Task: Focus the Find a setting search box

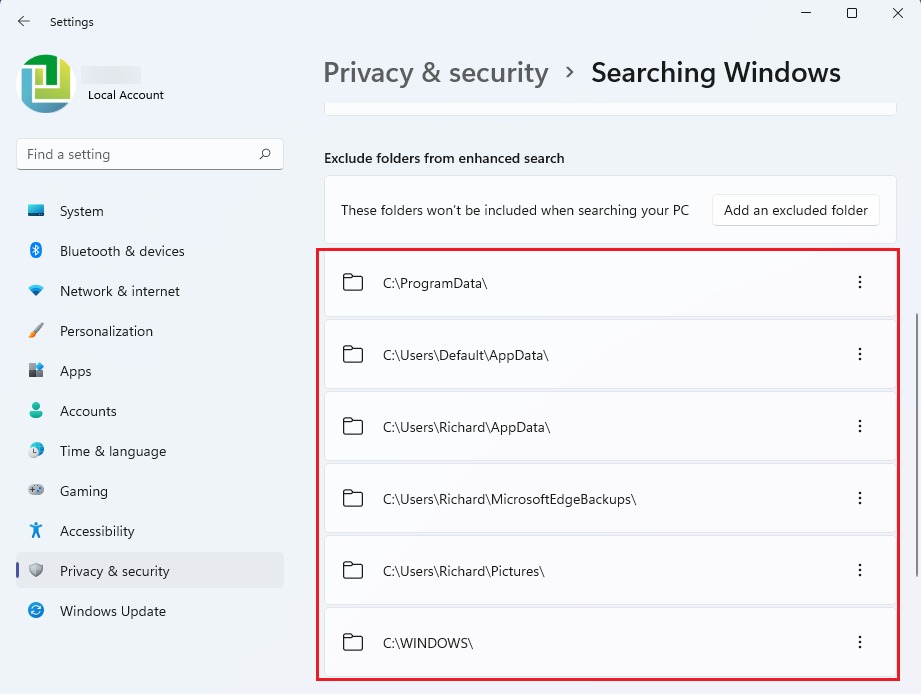Action: point(150,154)
